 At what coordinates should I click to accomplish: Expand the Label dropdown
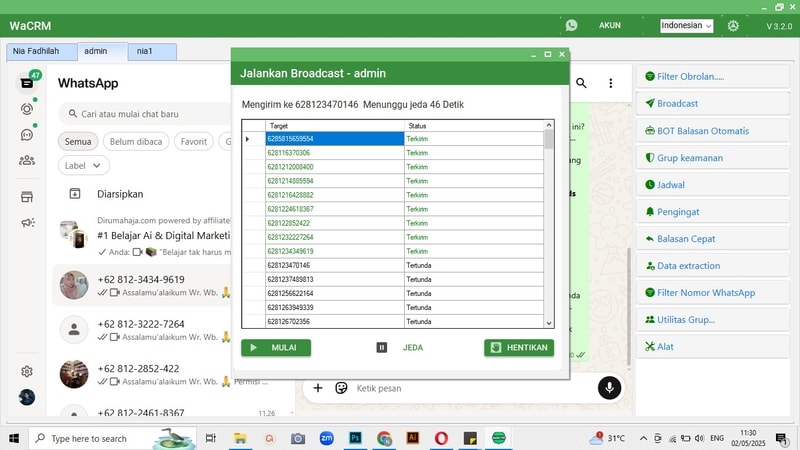(83, 165)
